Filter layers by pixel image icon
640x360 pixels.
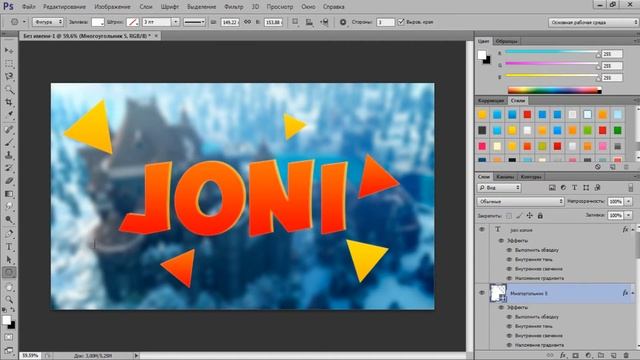(552, 188)
